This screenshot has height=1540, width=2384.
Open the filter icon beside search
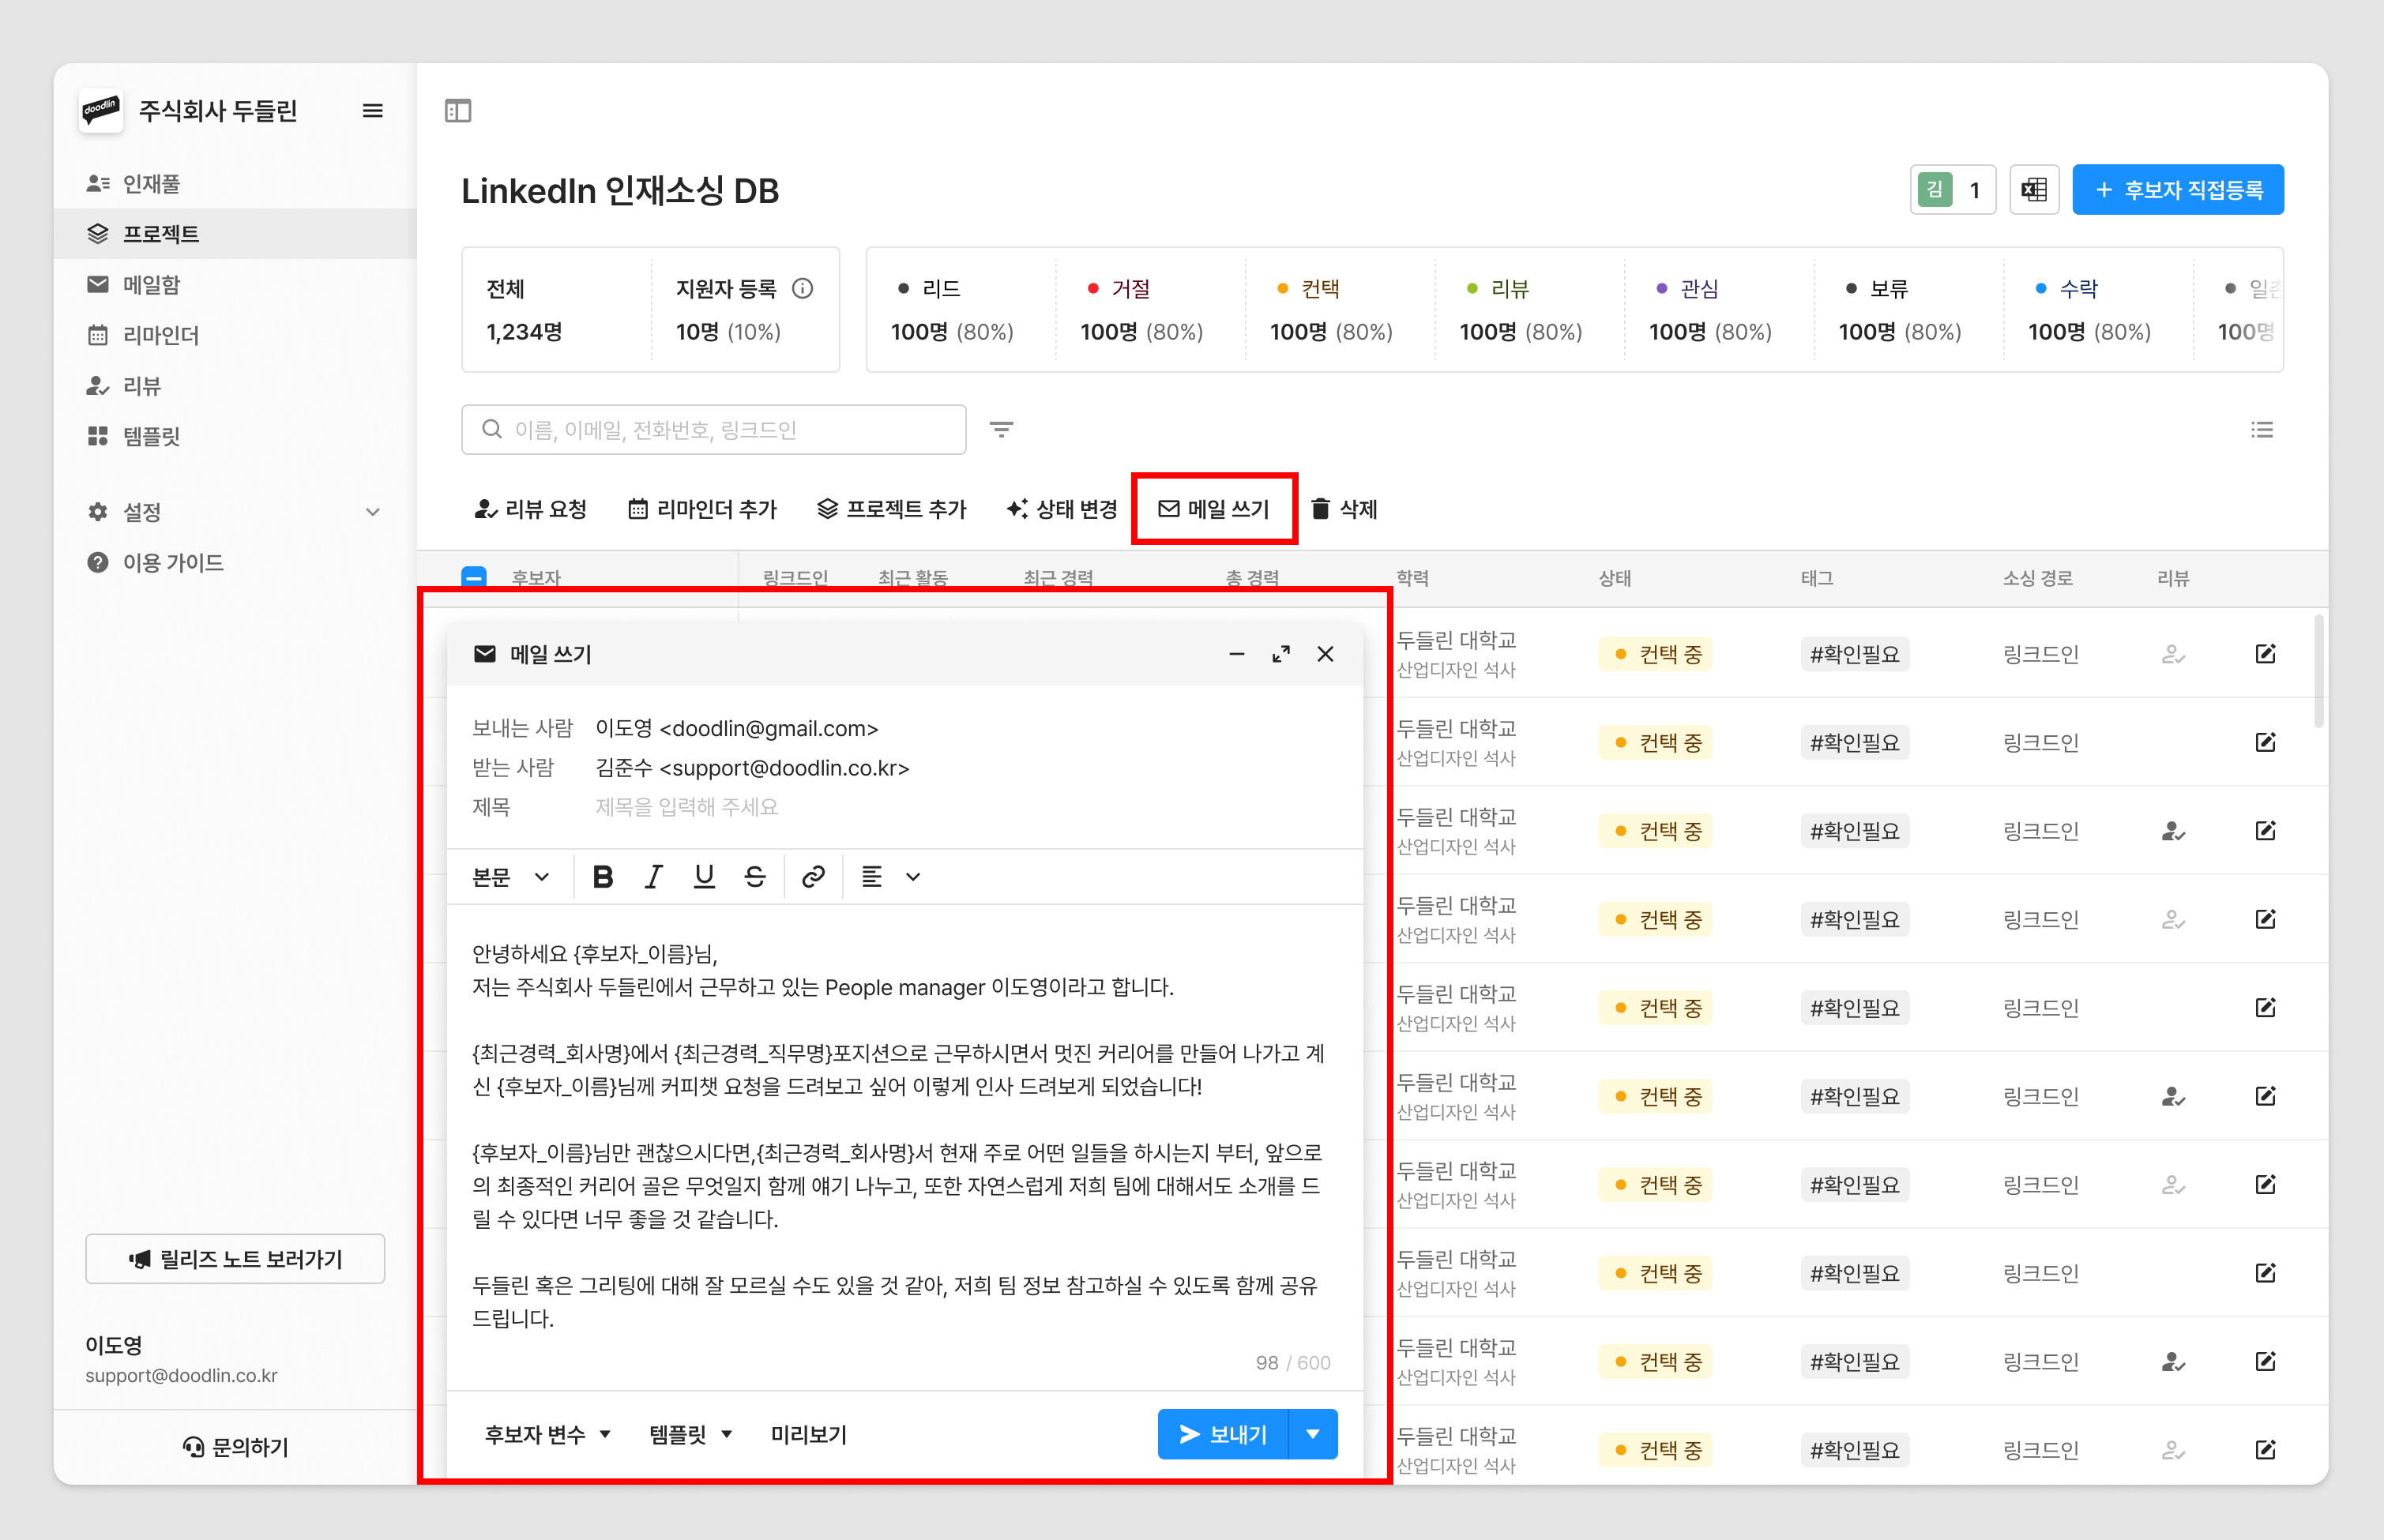point(1001,430)
